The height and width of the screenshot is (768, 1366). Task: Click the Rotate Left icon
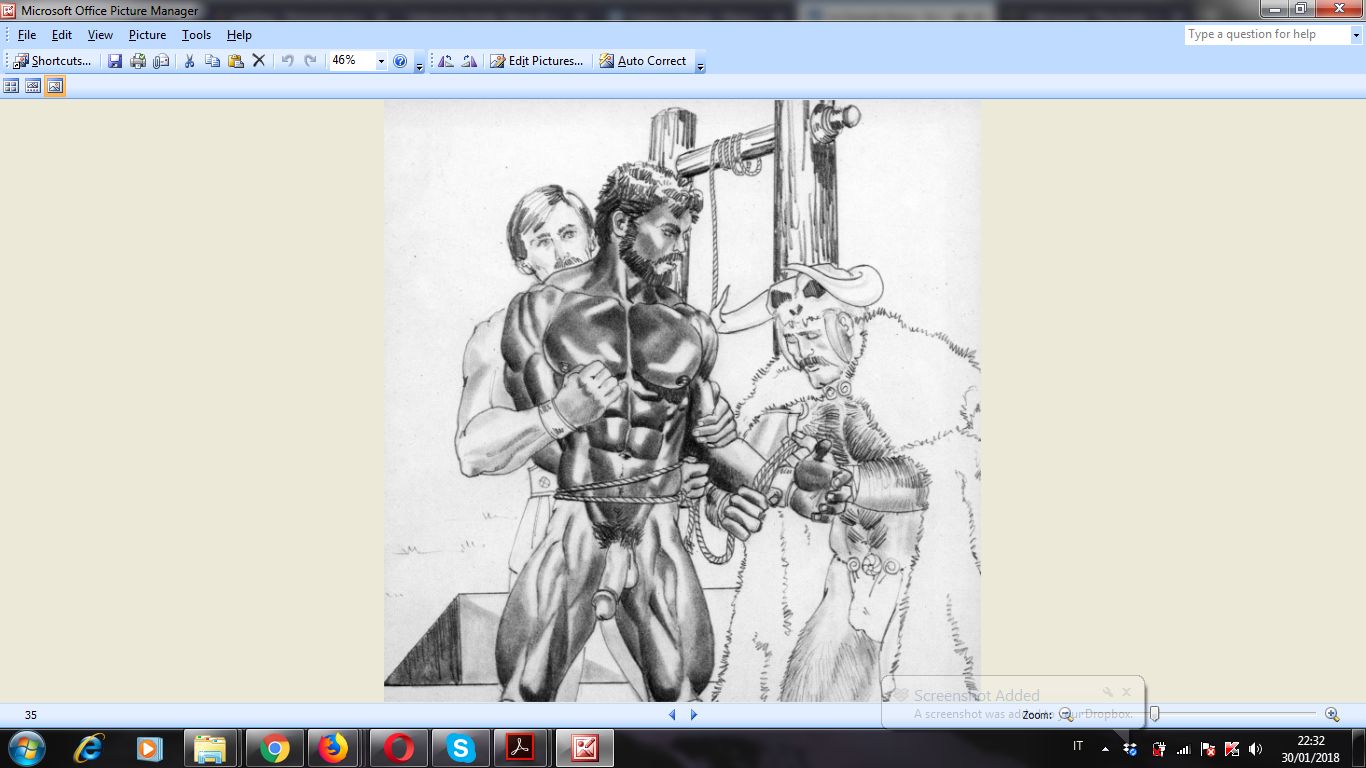[446, 61]
